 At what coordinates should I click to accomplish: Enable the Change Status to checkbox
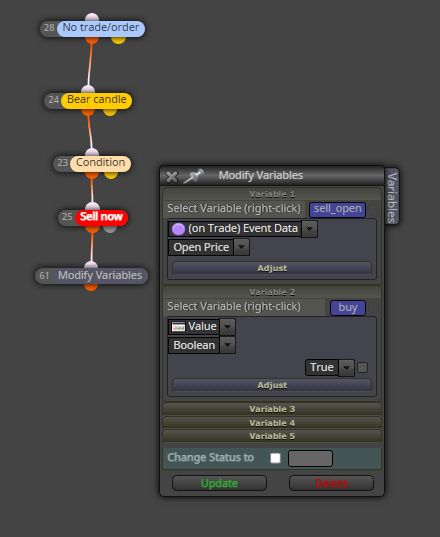pyautogui.click(x=275, y=458)
